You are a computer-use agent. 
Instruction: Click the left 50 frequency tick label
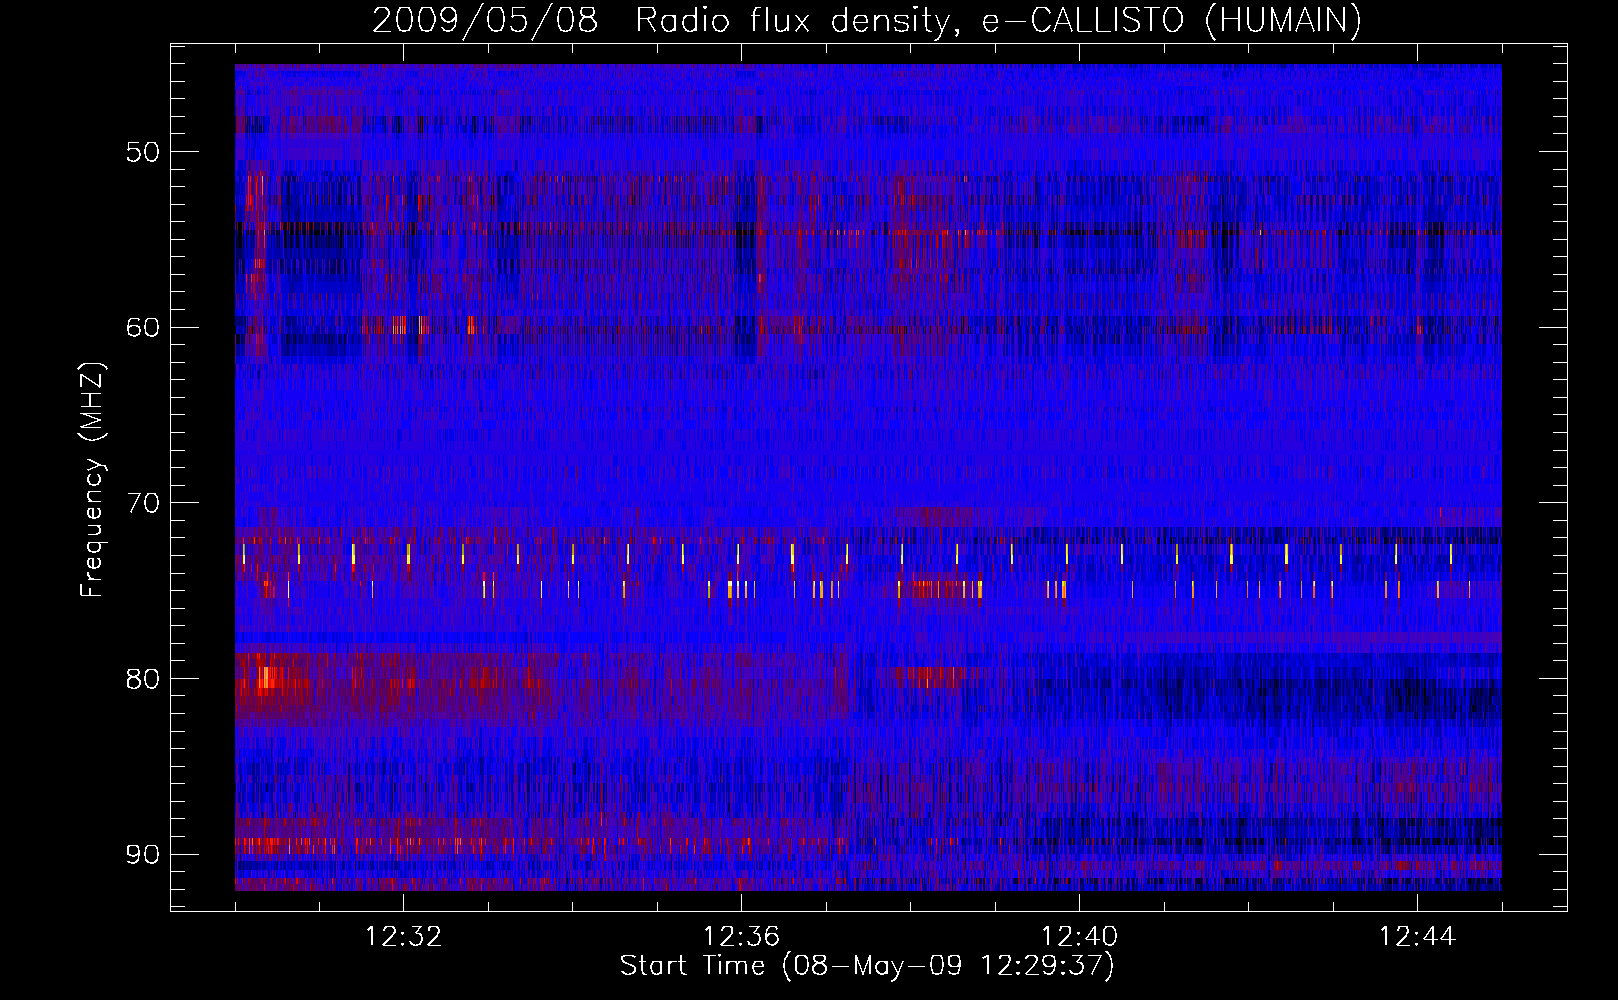click(x=143, y=152)
